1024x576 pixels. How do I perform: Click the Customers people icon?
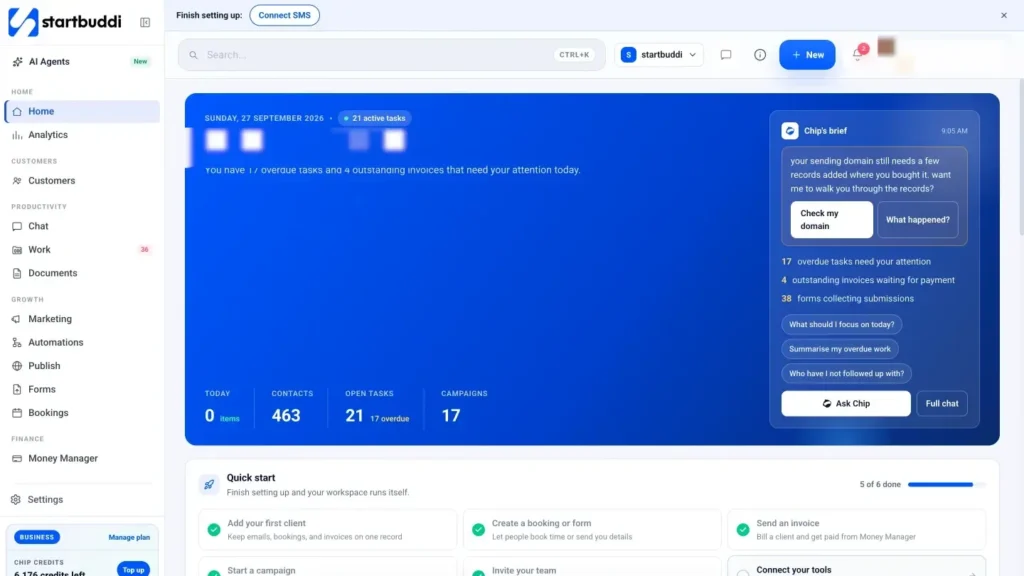coord(17,180)
